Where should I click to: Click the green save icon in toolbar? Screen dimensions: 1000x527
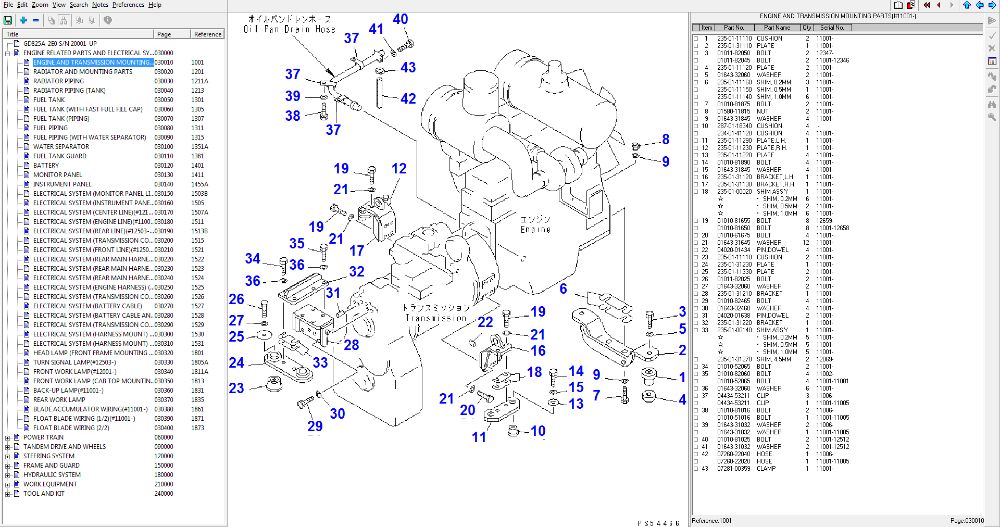coord(8,20)
